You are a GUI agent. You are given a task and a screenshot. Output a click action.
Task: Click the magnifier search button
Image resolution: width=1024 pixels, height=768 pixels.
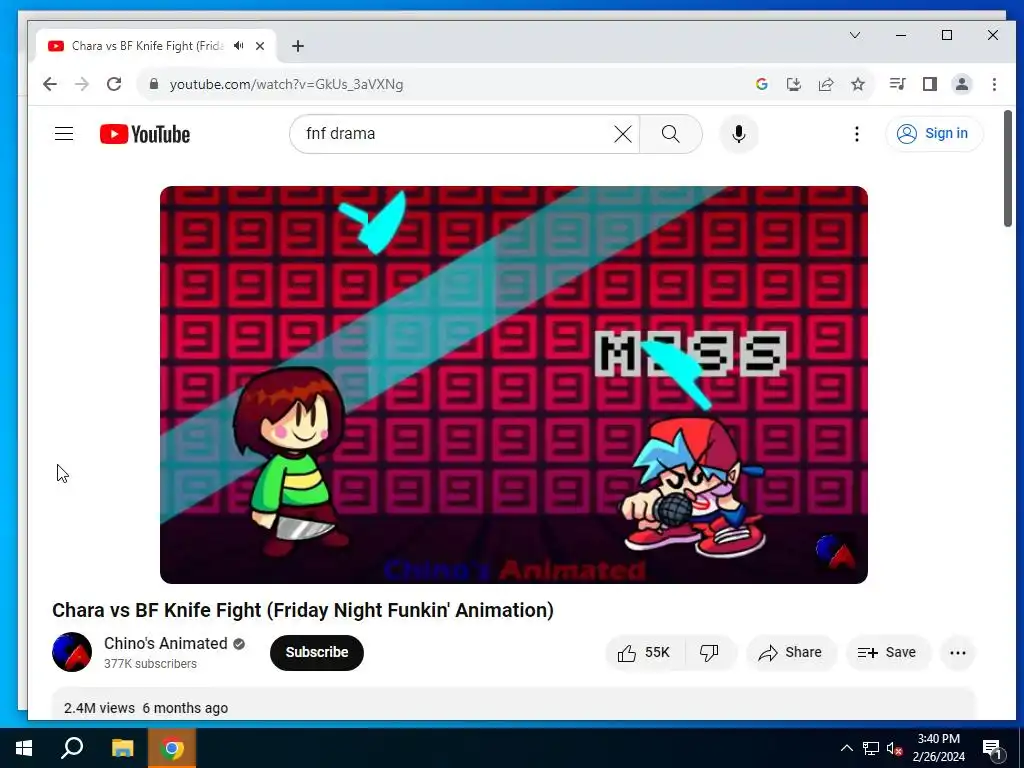tap(671, 134)
